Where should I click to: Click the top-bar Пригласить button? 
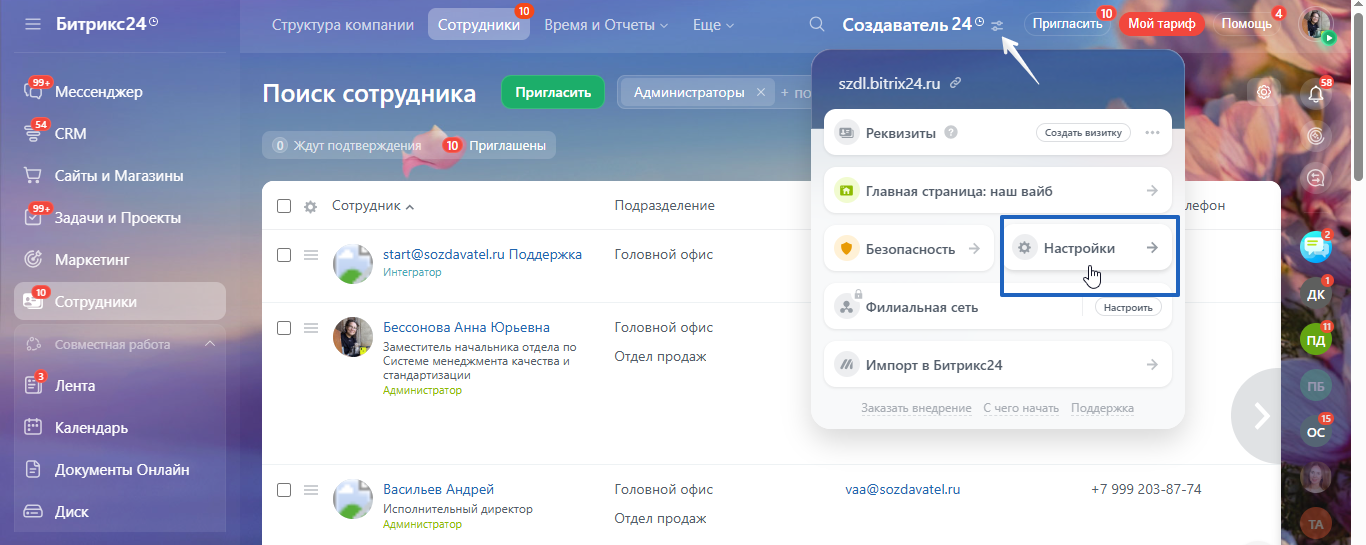[x=1068, y=24]
